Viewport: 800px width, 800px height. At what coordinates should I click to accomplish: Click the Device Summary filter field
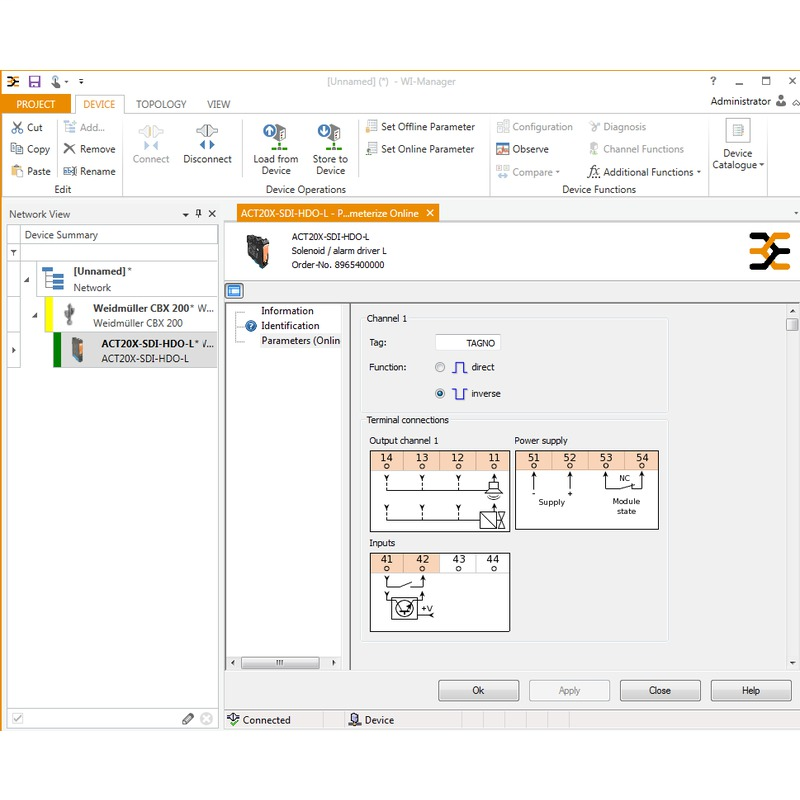coord(119,253)
